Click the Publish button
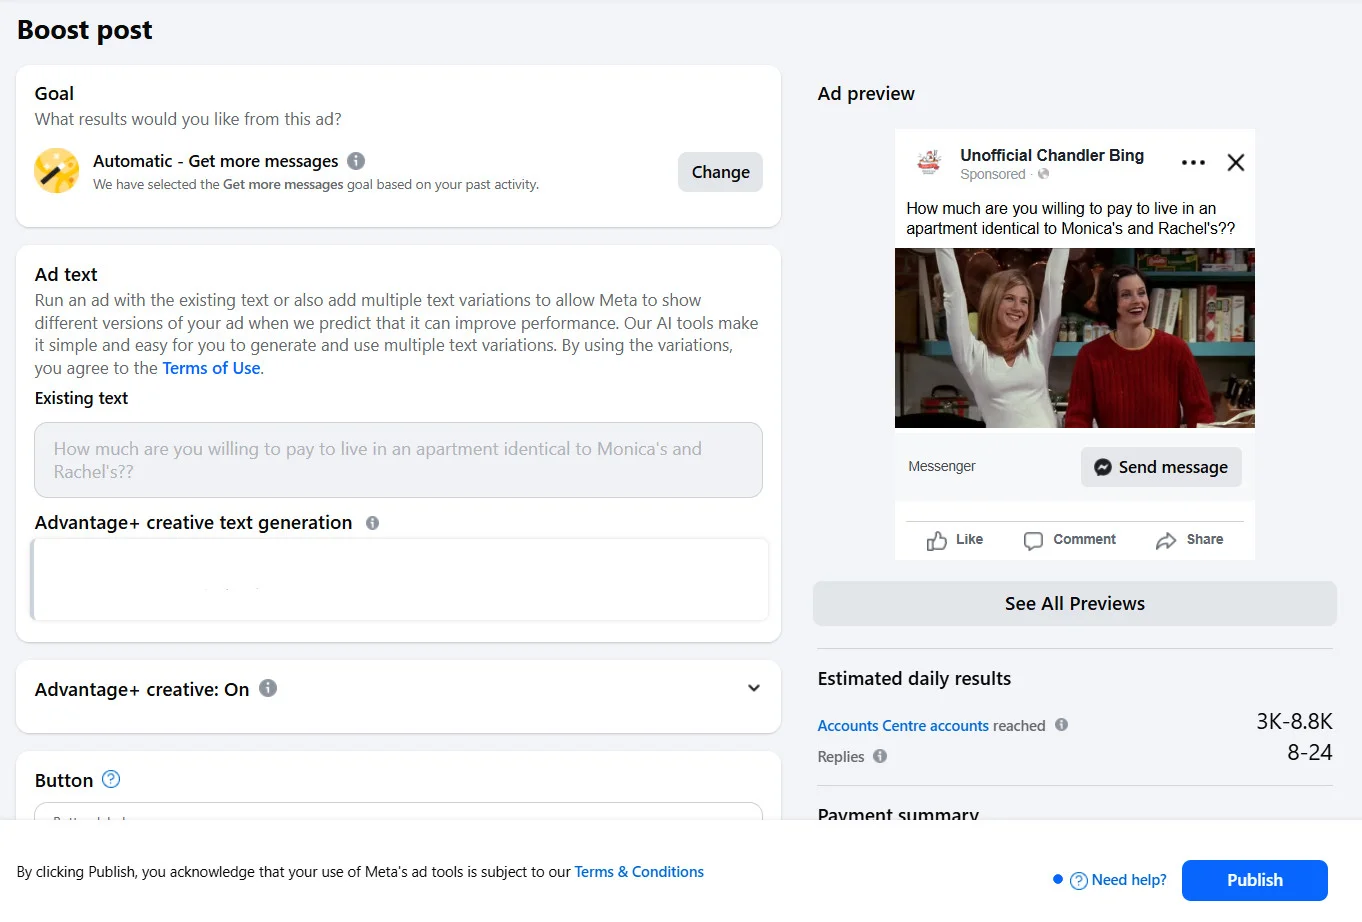This screenshot has width=1362, height=922. tap(1254, 880)
